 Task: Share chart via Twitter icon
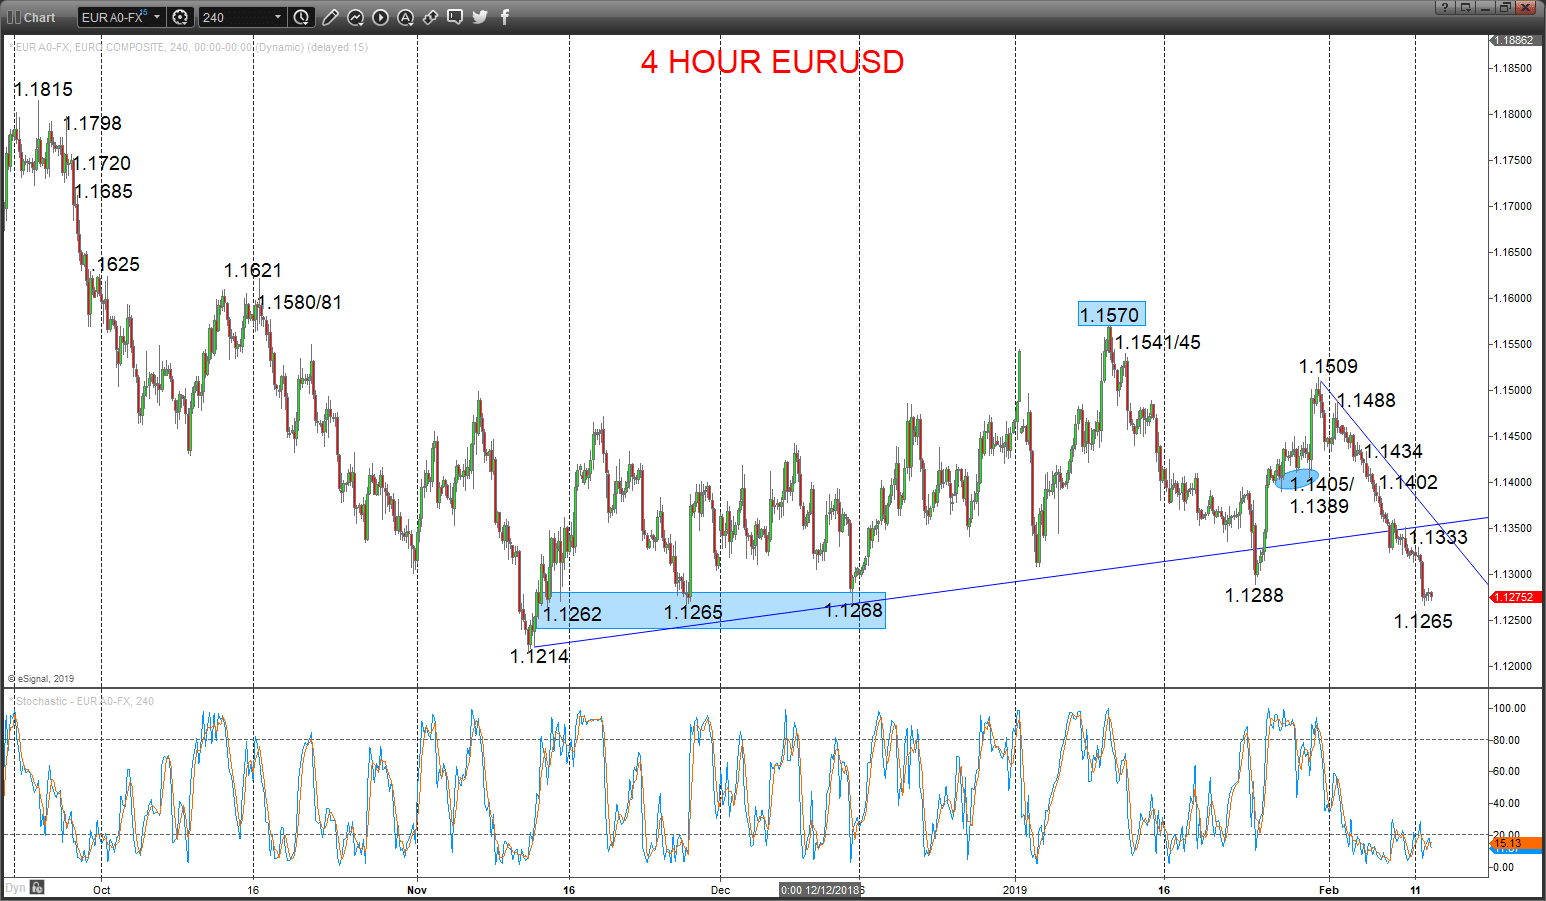480,17
